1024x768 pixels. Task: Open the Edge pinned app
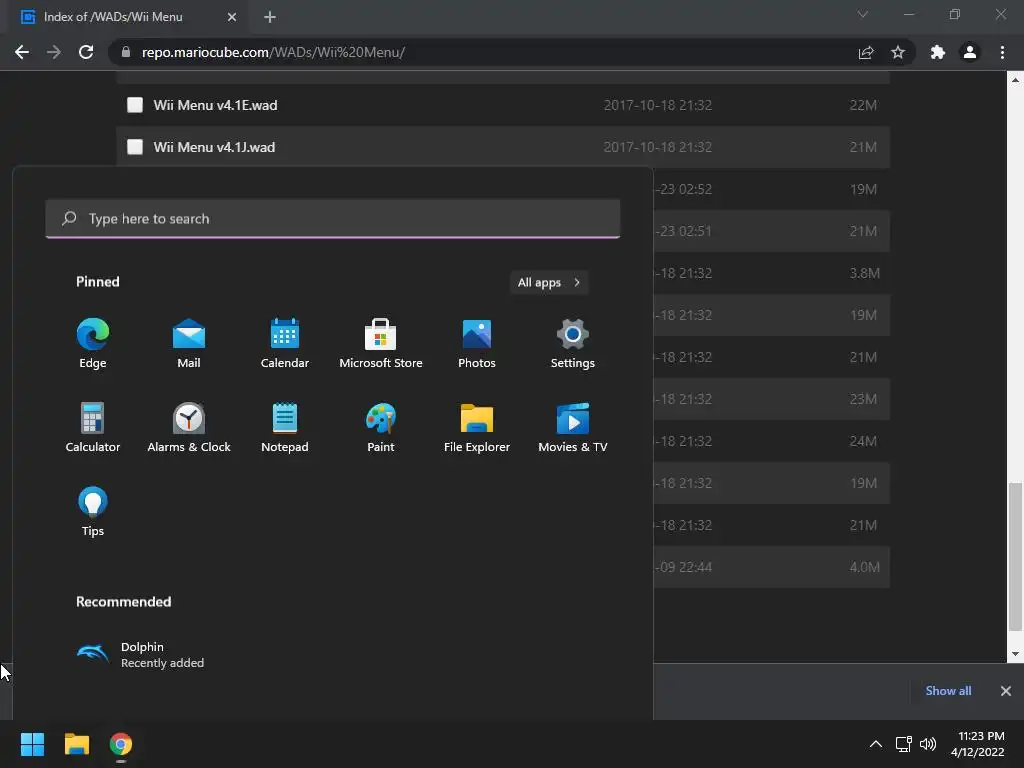point(93,344)
